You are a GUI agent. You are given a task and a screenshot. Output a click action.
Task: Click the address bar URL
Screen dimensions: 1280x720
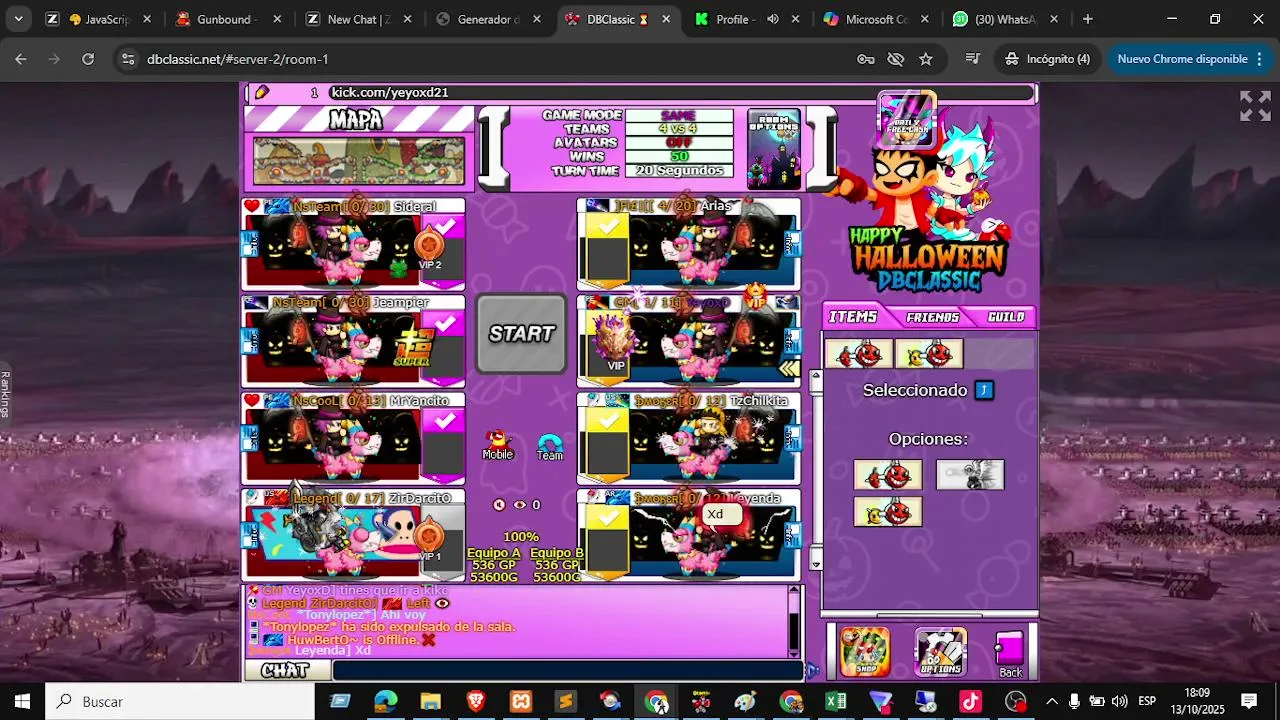coord(237,59)
